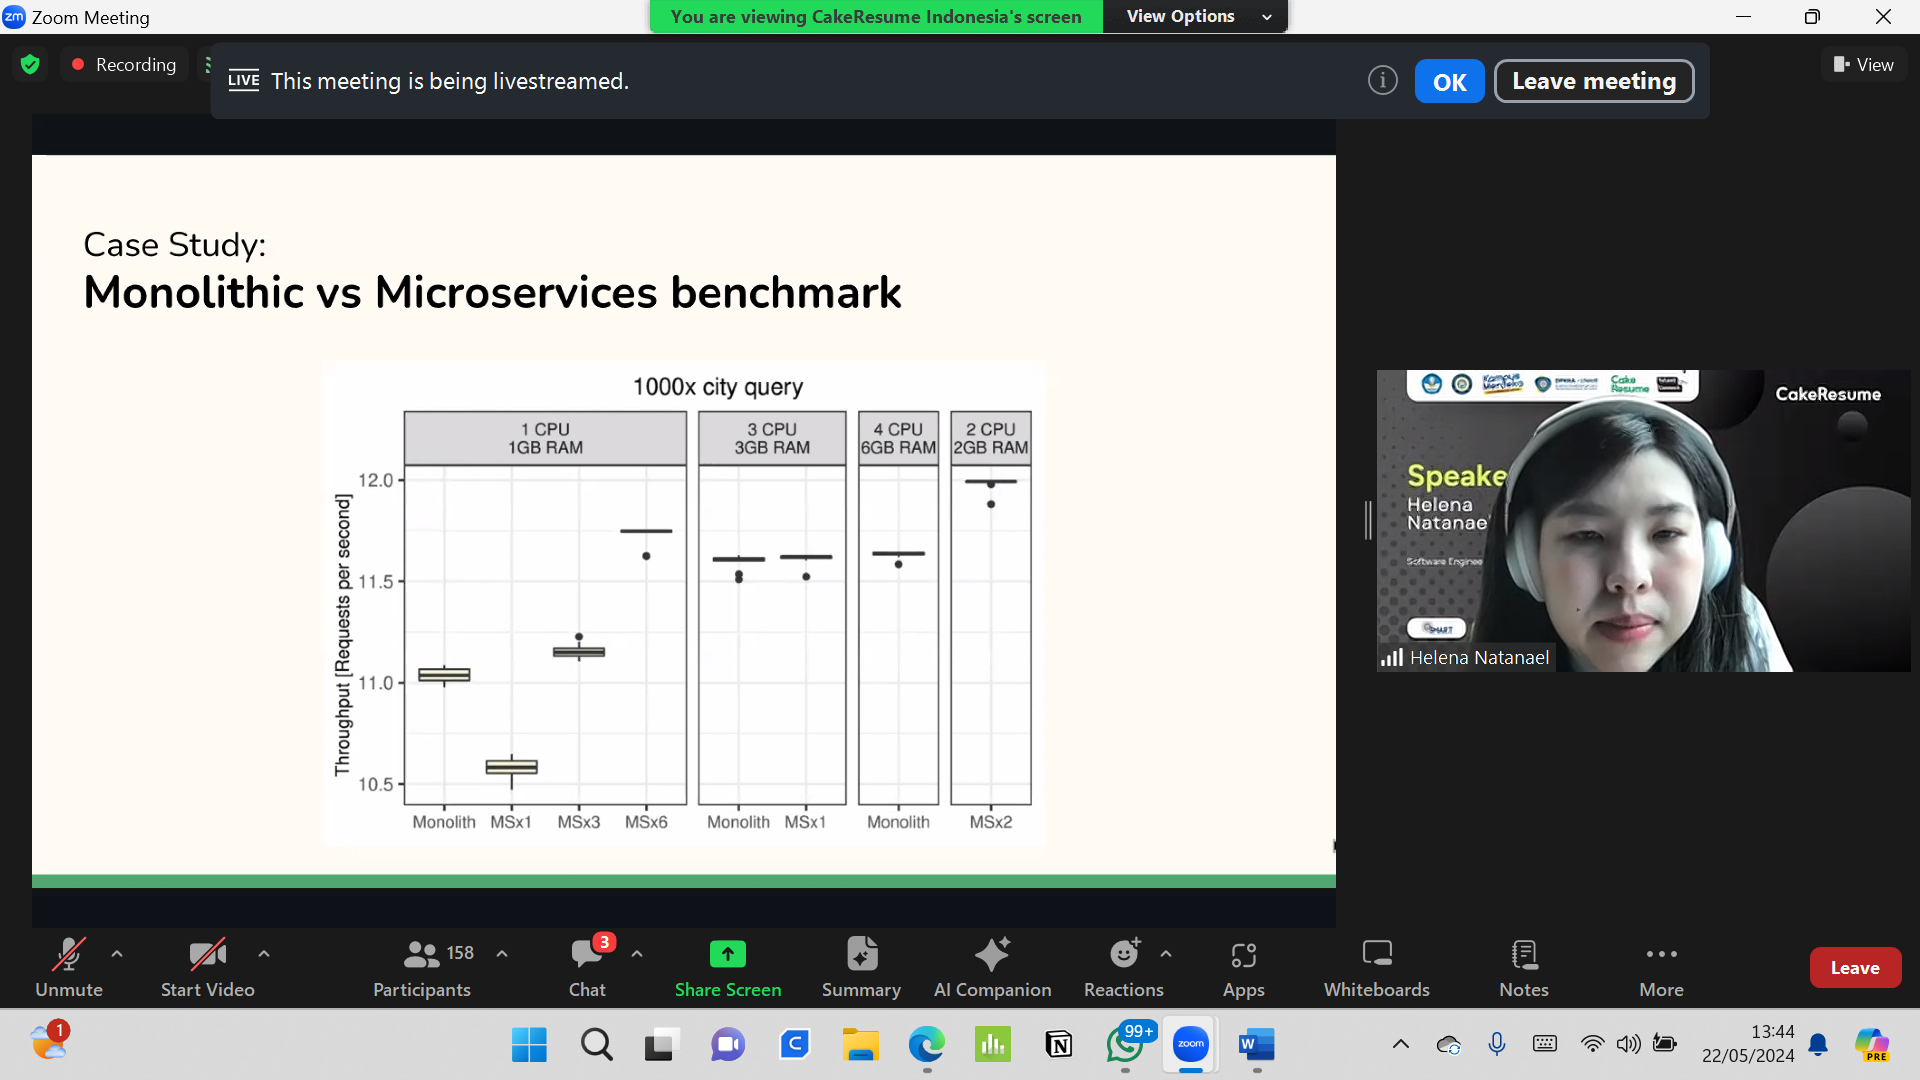Click the Recording indicator
This screenshot has height=1080, width=1920.
pos(125,64)
